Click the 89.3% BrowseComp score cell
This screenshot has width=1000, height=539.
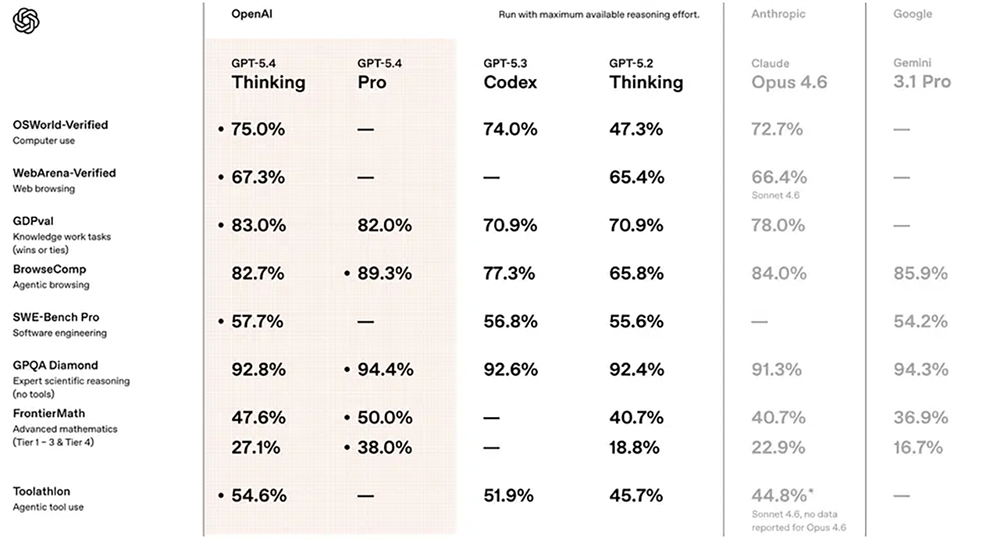point(384,273)
